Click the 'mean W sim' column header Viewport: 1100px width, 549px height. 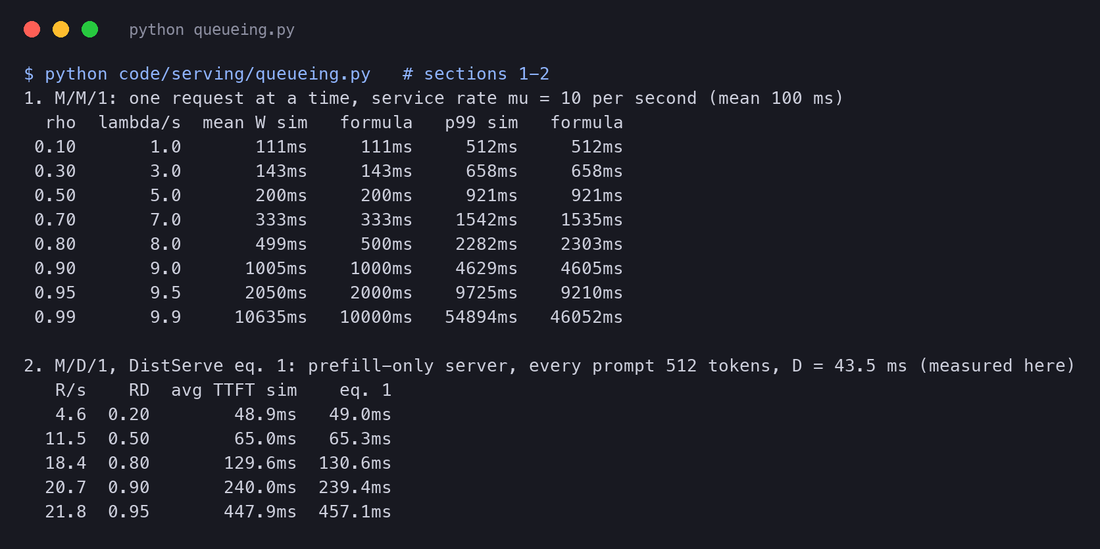(255, 123)
